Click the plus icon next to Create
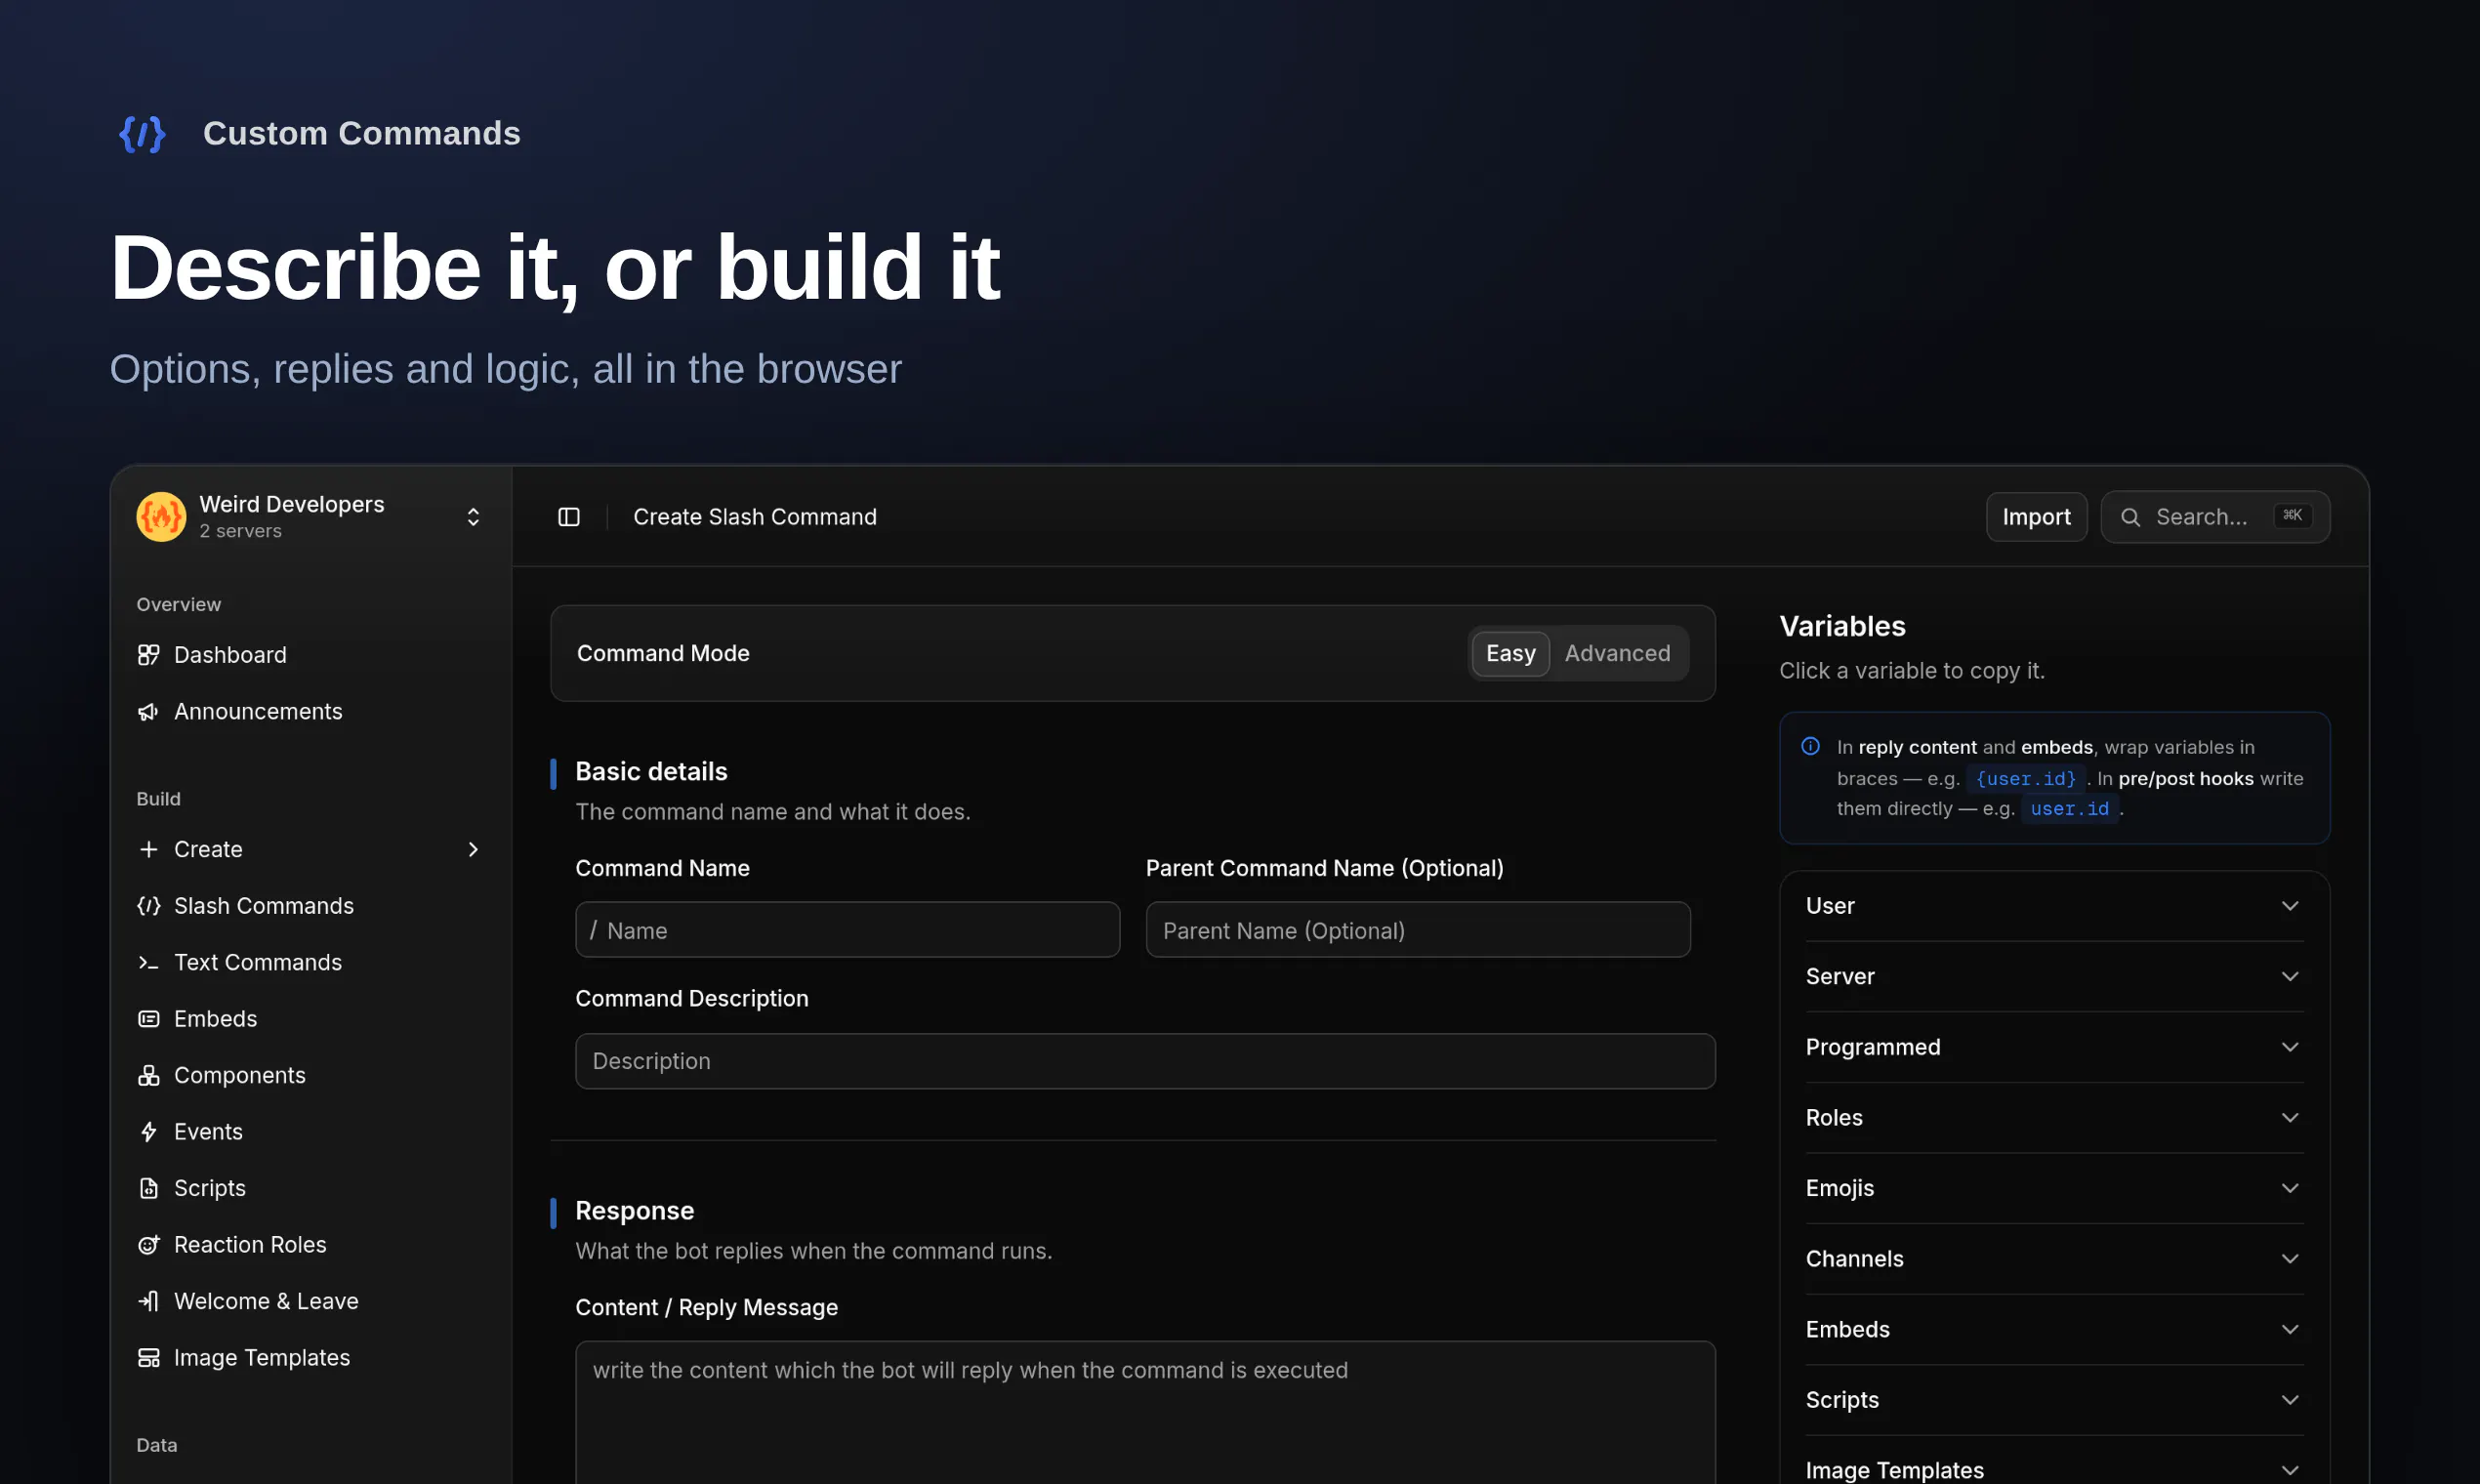Viewport: 2480px width, 1484px height. tap(148, 849)
